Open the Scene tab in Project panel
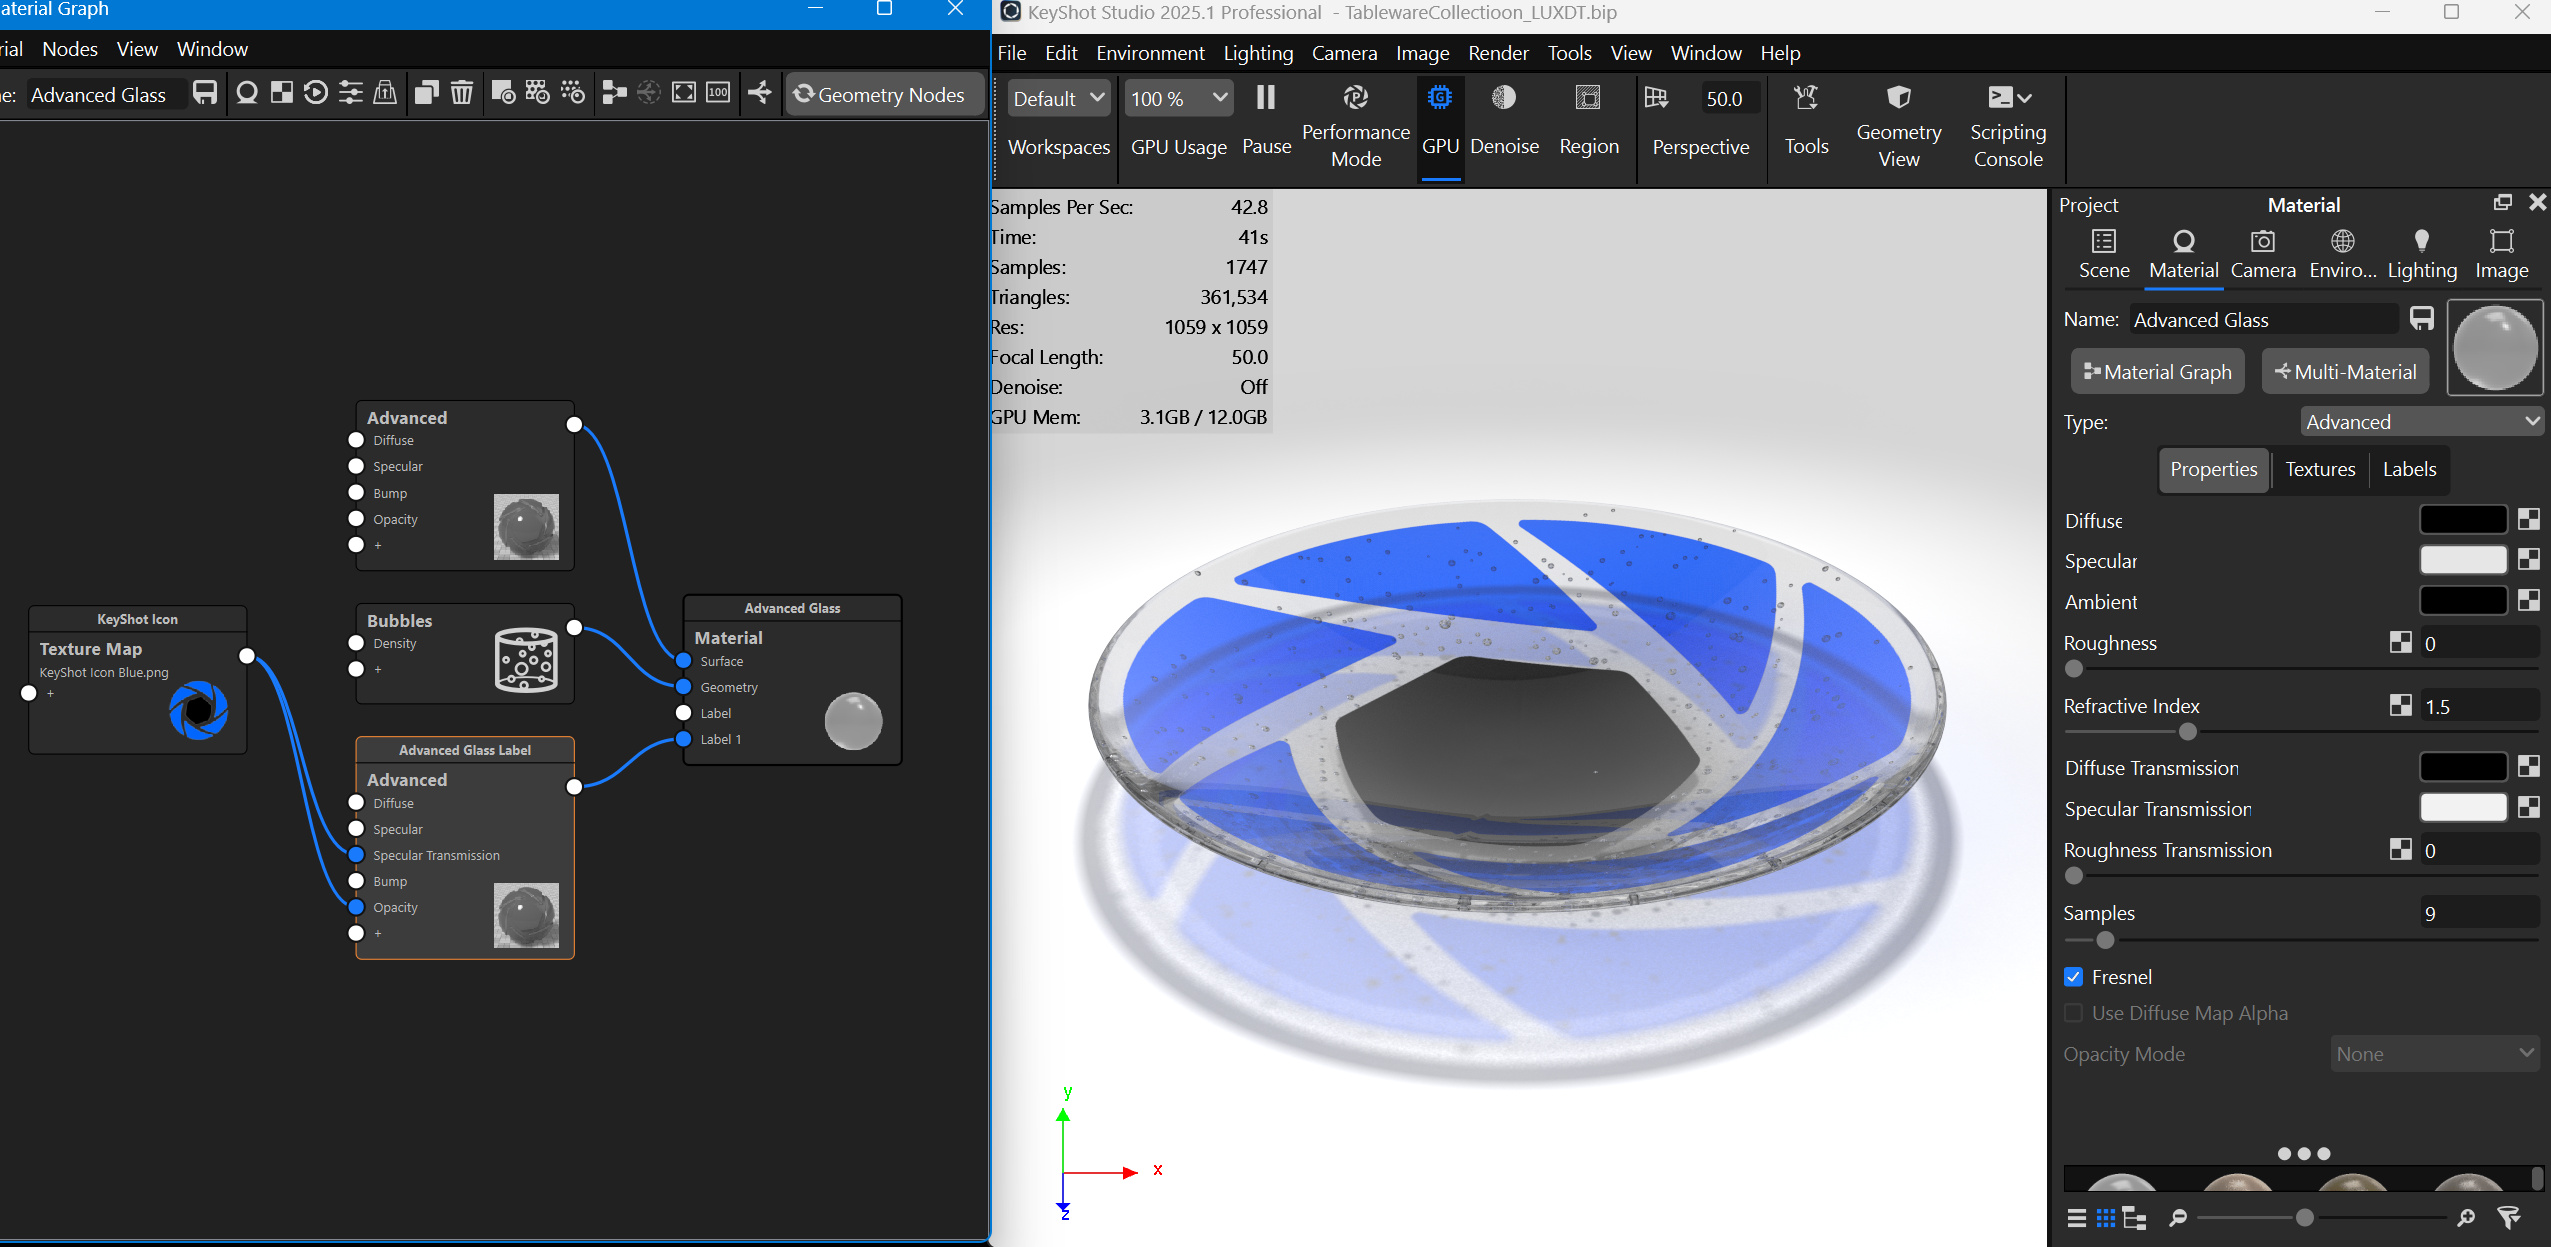 coord(2104,255)
